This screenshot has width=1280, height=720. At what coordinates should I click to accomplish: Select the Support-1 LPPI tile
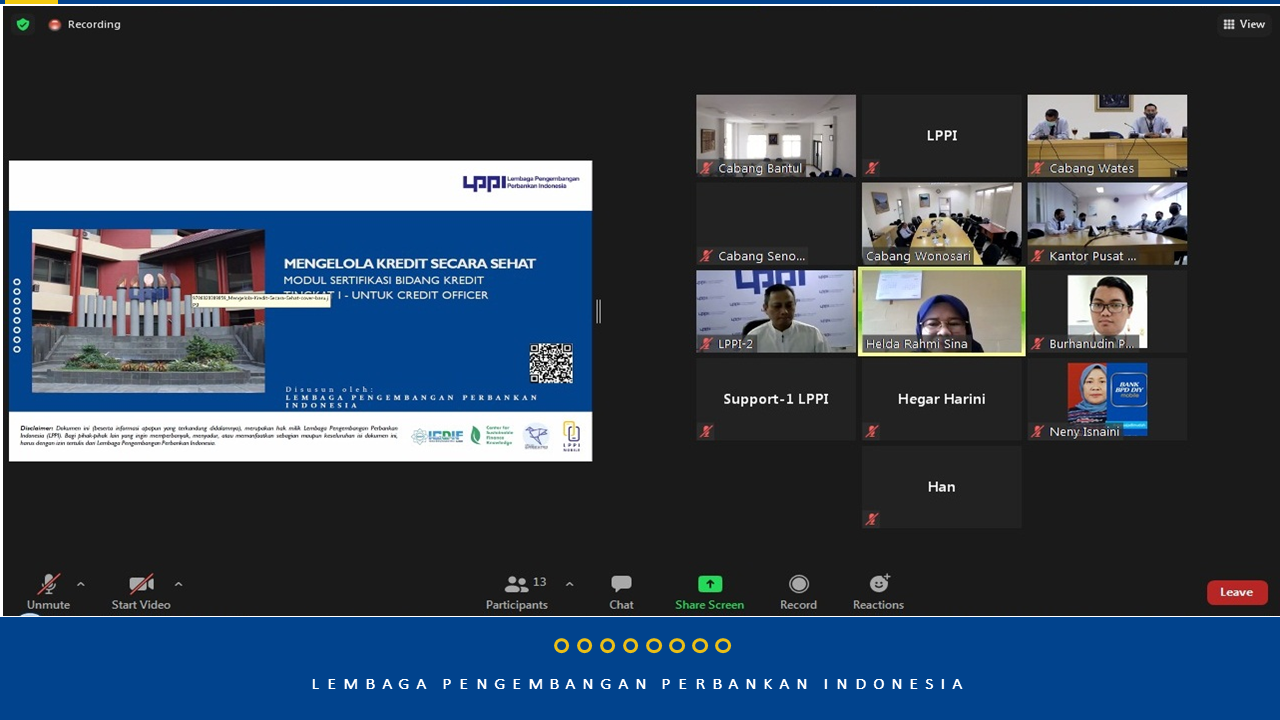pos(776,399)
